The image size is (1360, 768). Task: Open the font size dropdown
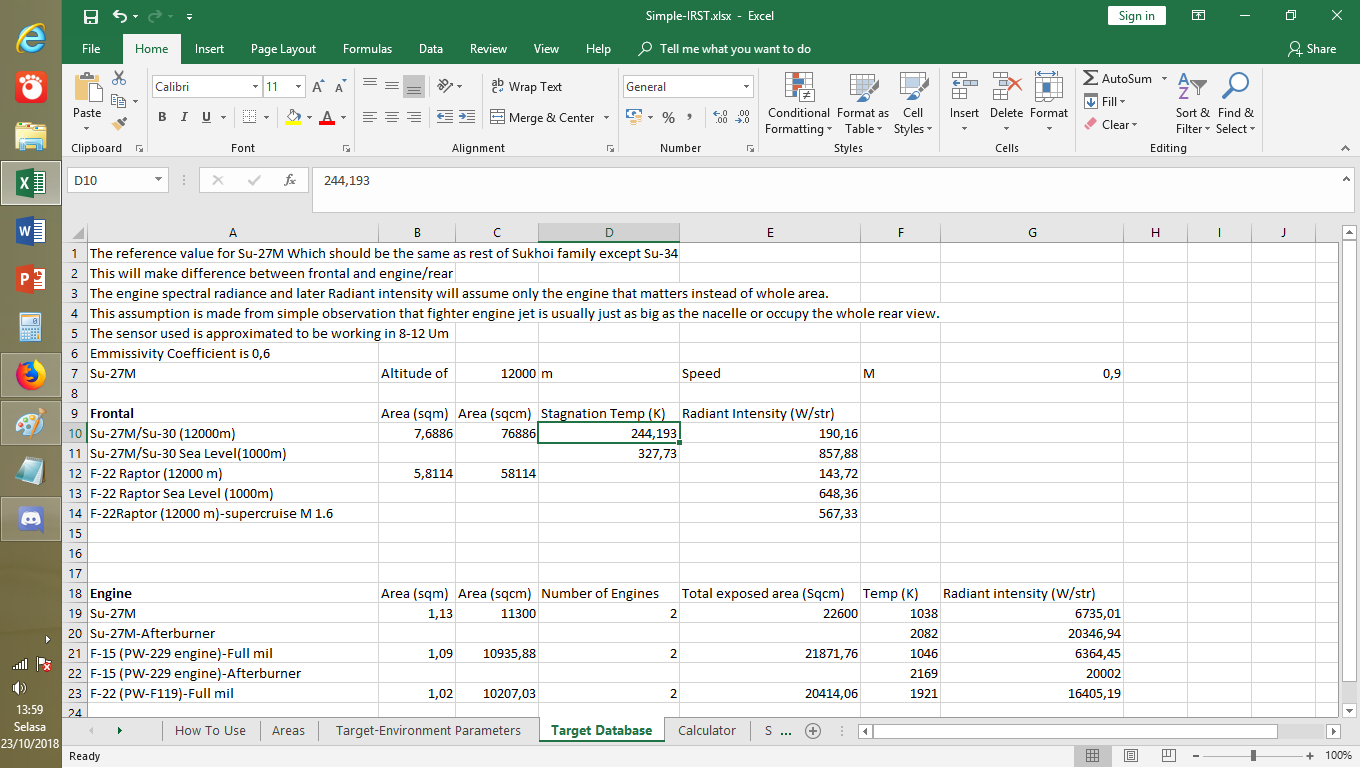click(296, 87)
